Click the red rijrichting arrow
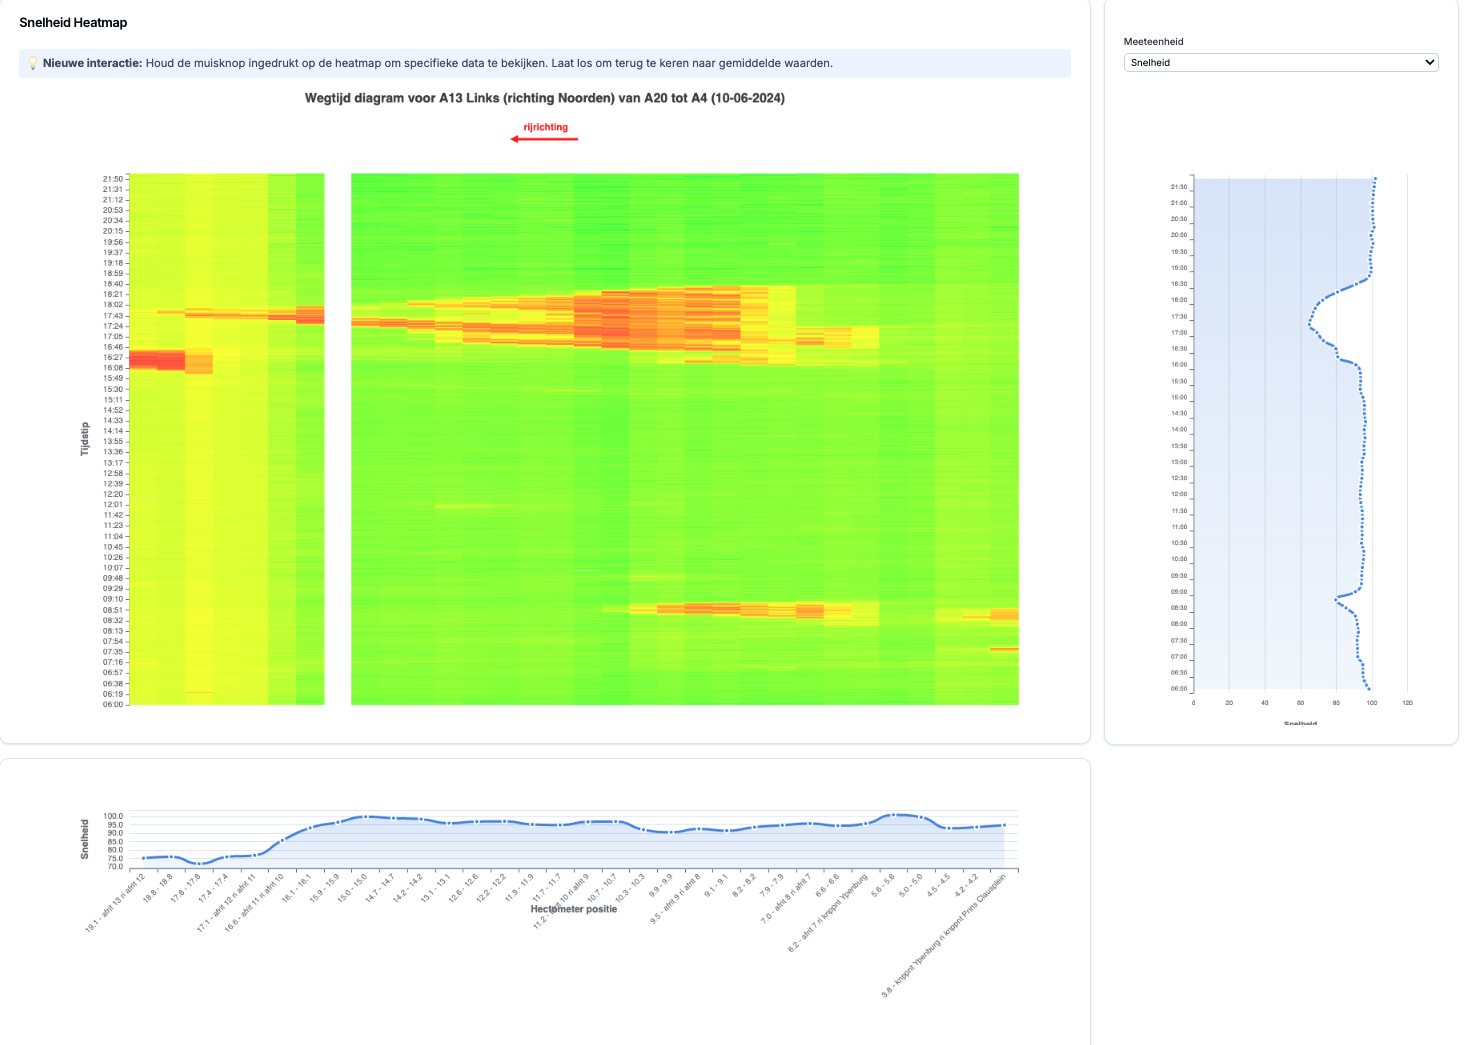This screenshot has height=1045, width=1473. pos(544,138)
